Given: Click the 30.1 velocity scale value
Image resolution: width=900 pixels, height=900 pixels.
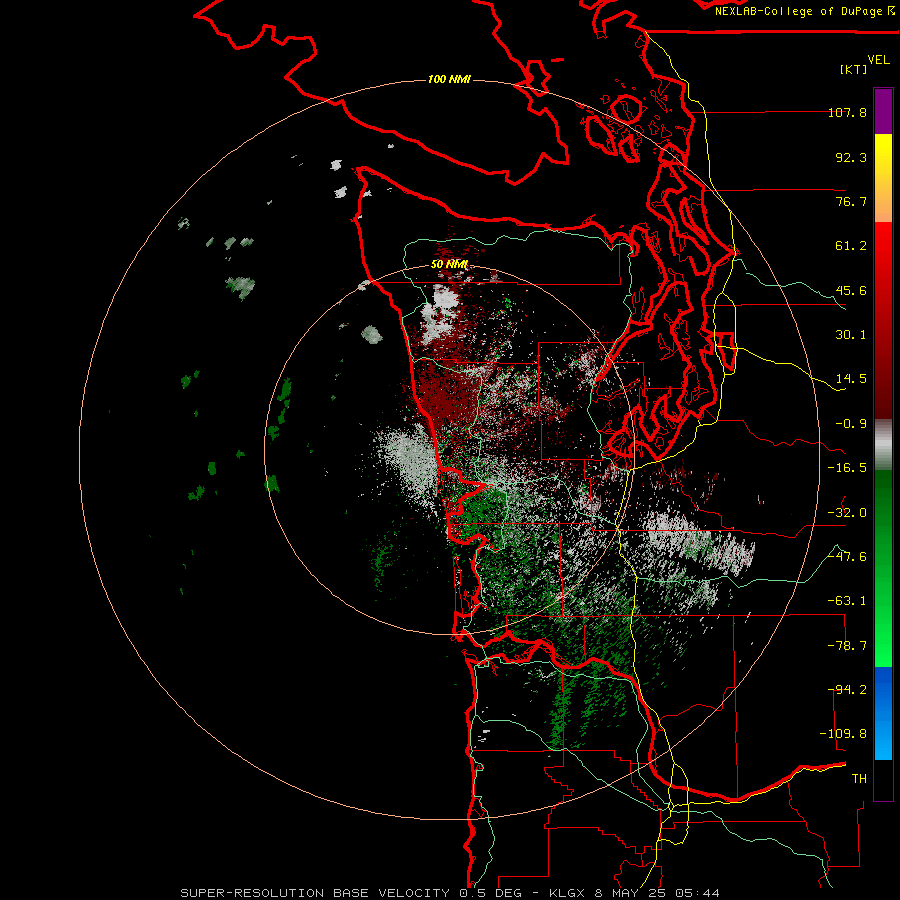Looking at the screenshot, I should (851, 335).
